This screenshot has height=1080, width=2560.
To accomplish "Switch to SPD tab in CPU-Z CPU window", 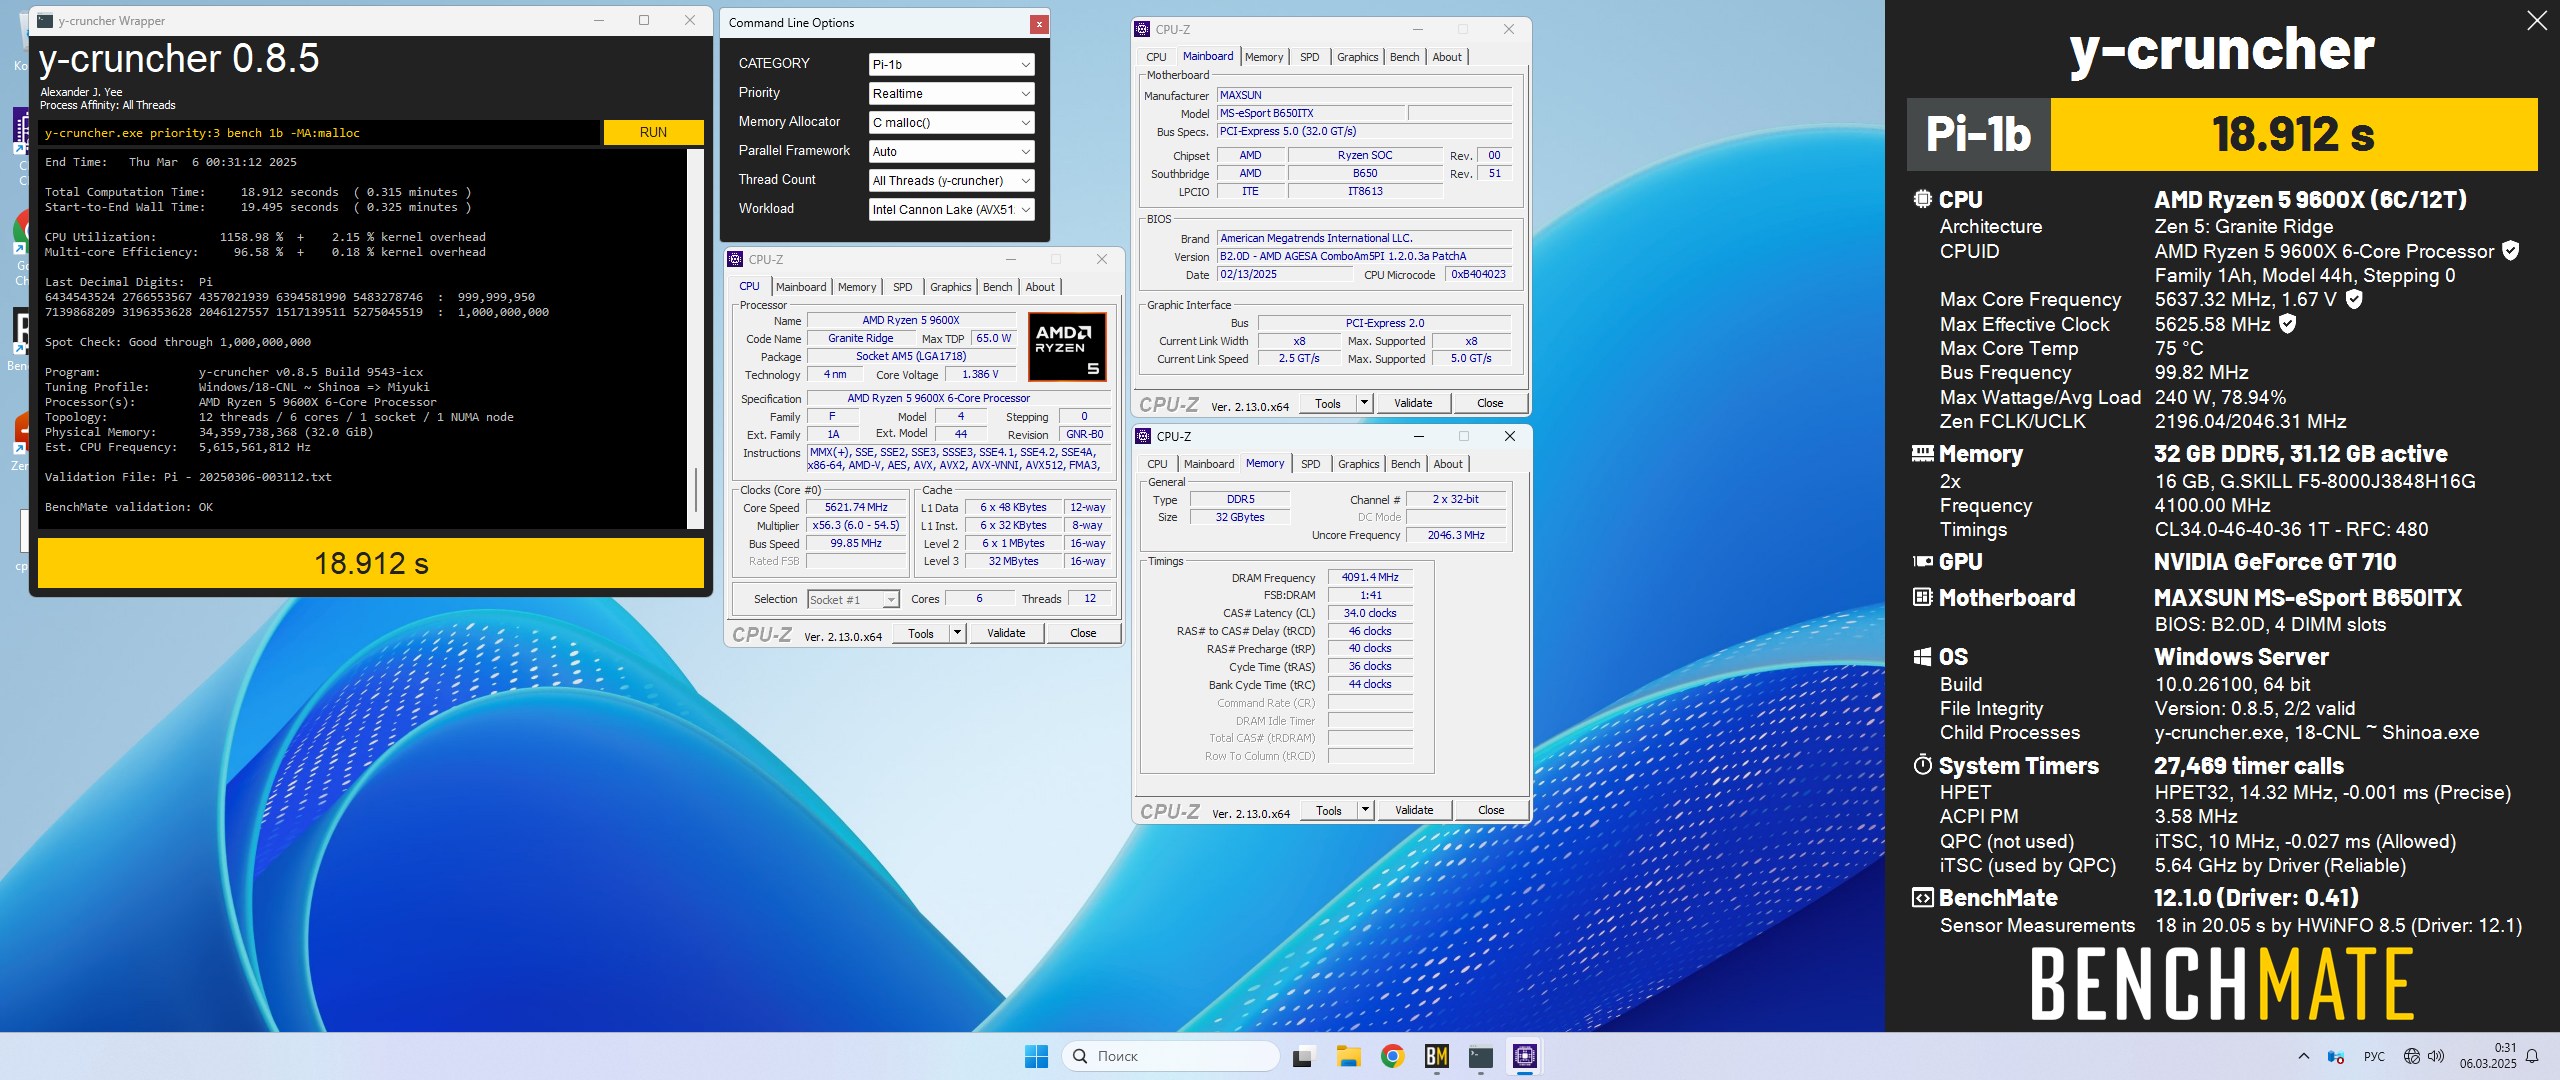I will tap(903, 287).
